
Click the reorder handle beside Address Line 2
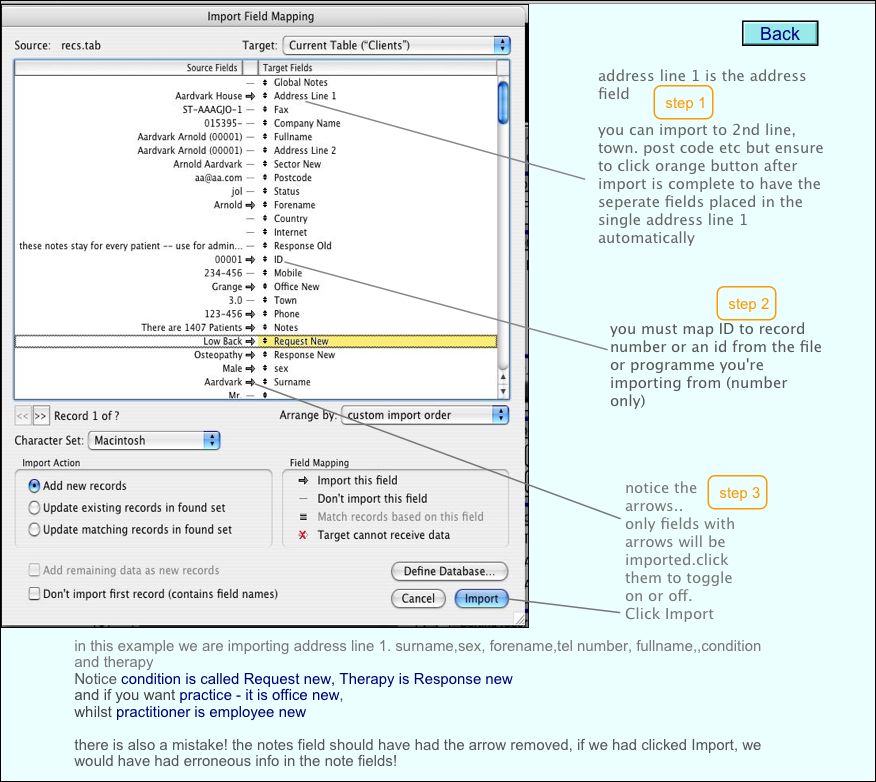(265, 150)
